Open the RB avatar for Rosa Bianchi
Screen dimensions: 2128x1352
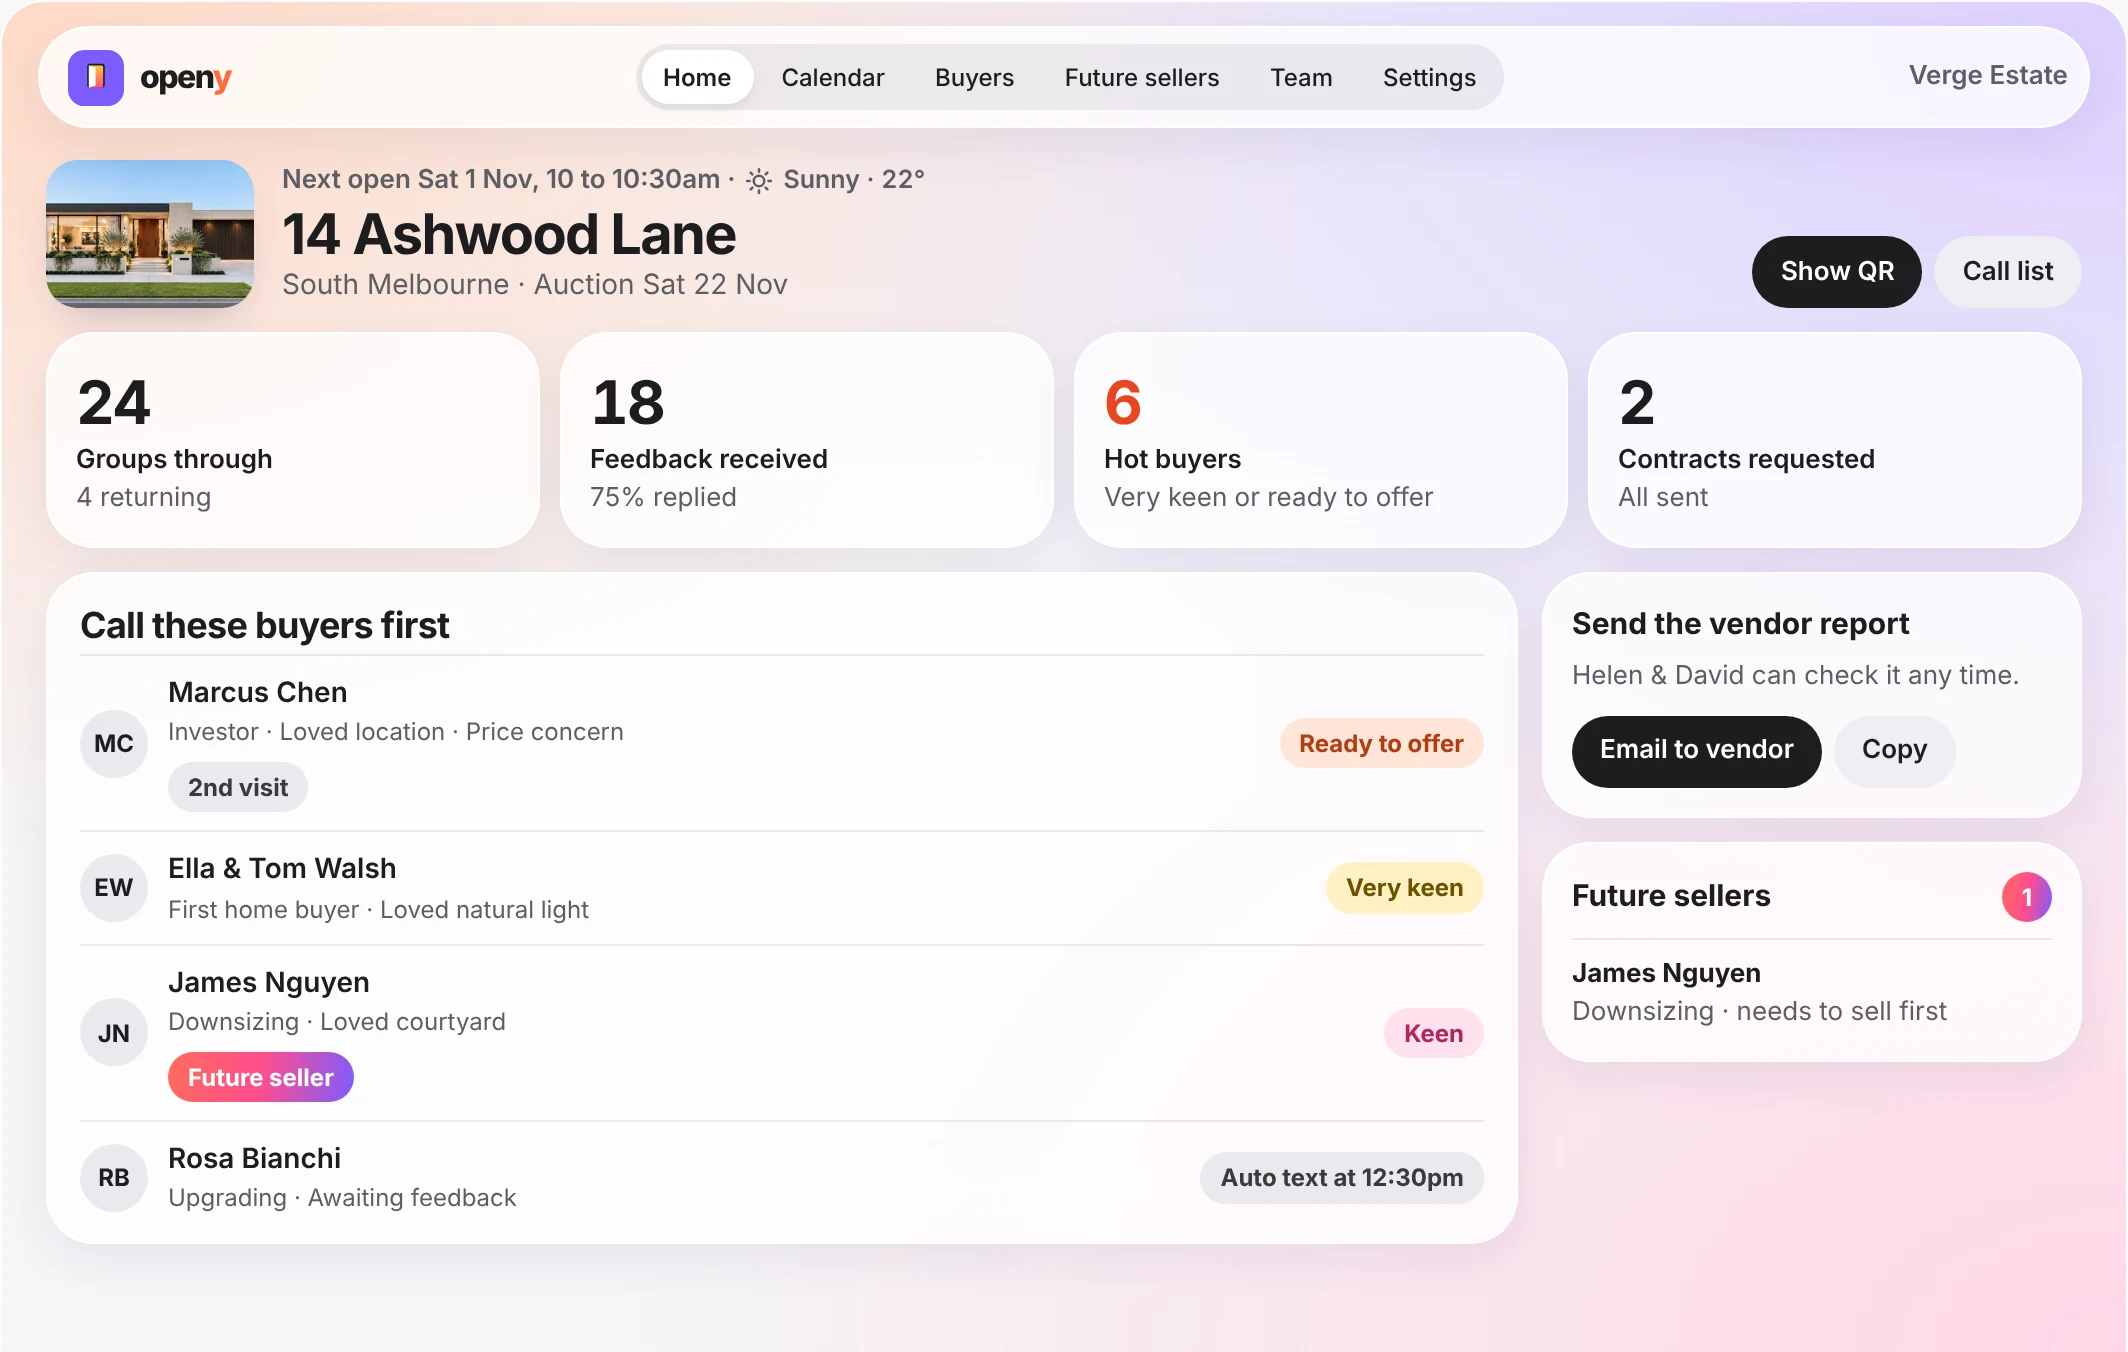[114, 1177]
